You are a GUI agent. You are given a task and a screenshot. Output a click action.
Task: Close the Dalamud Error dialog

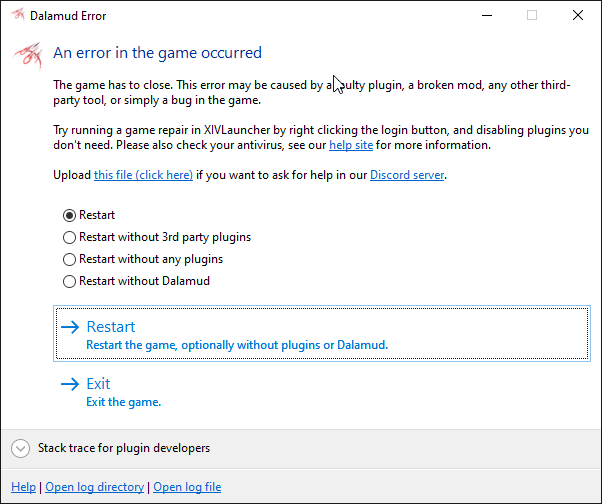[578, 15]
